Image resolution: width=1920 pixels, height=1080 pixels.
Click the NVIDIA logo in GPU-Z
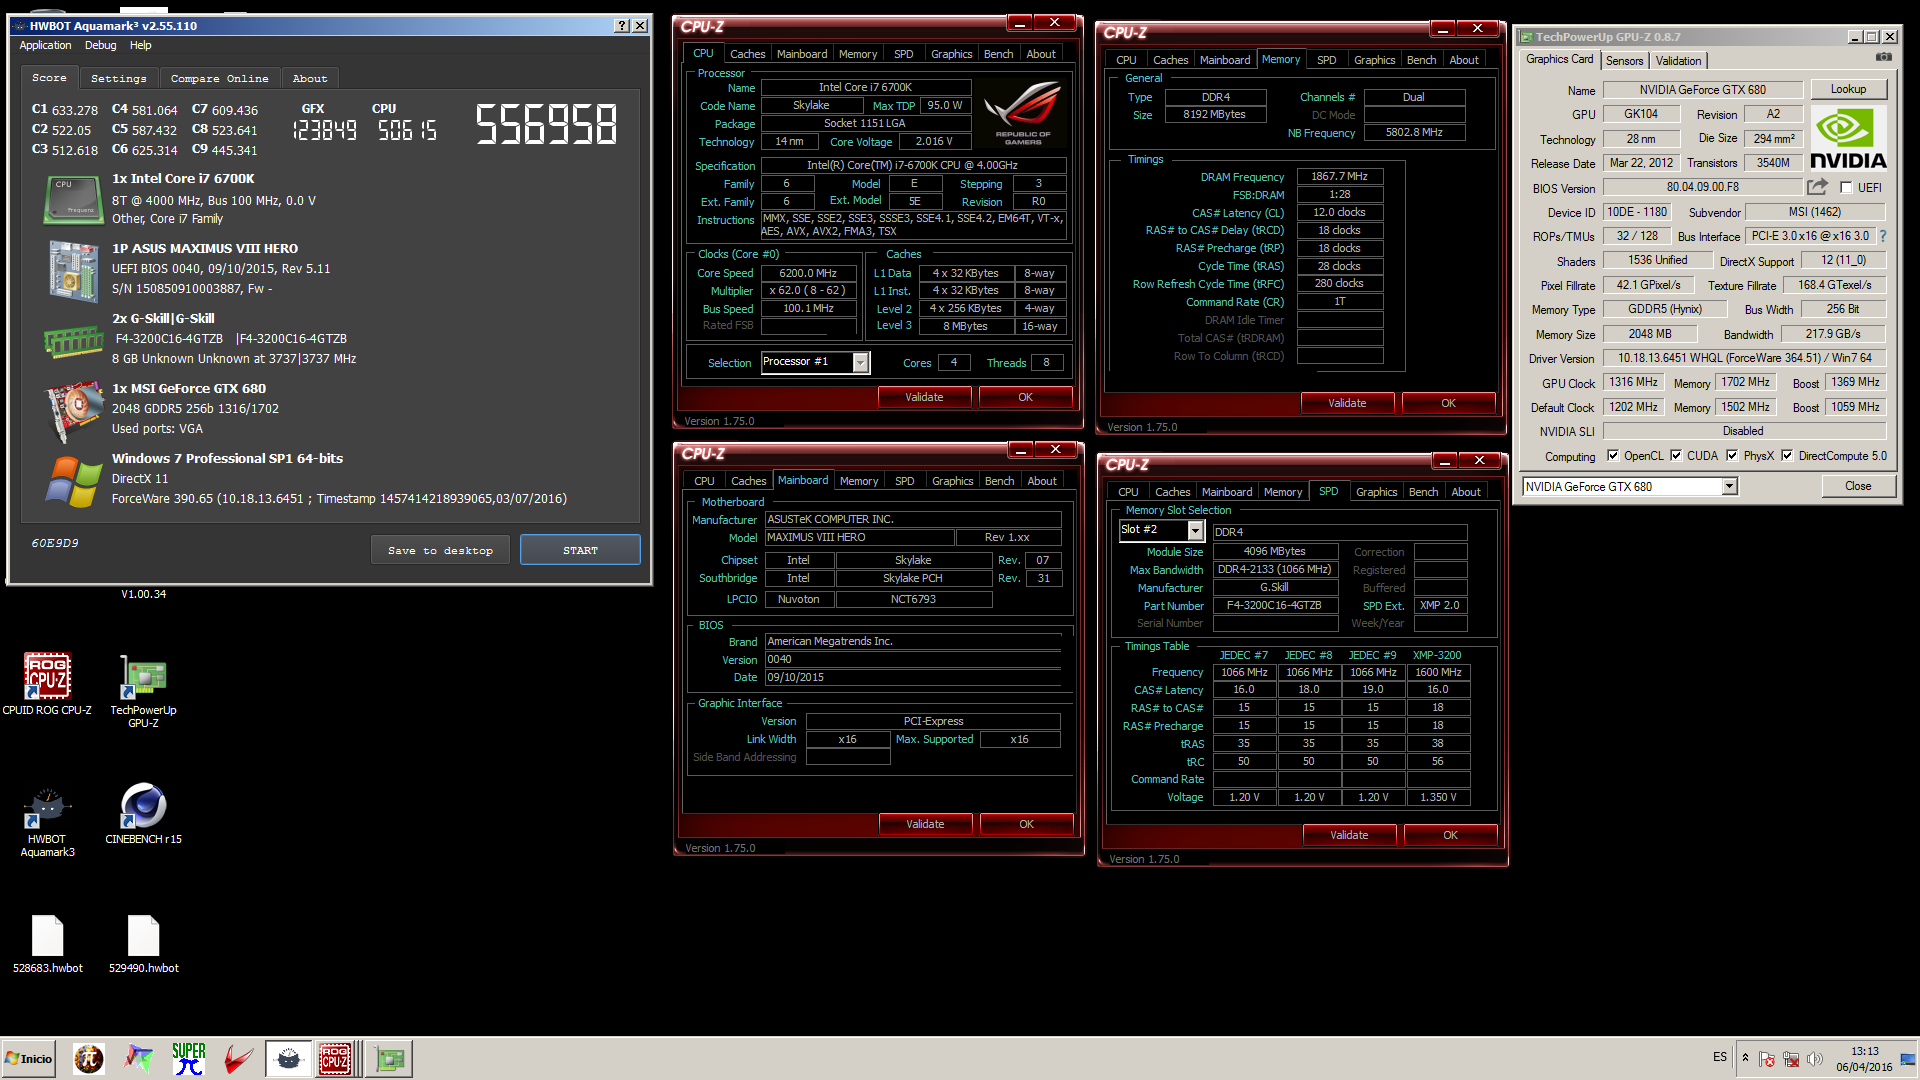tap(1848, 138)
